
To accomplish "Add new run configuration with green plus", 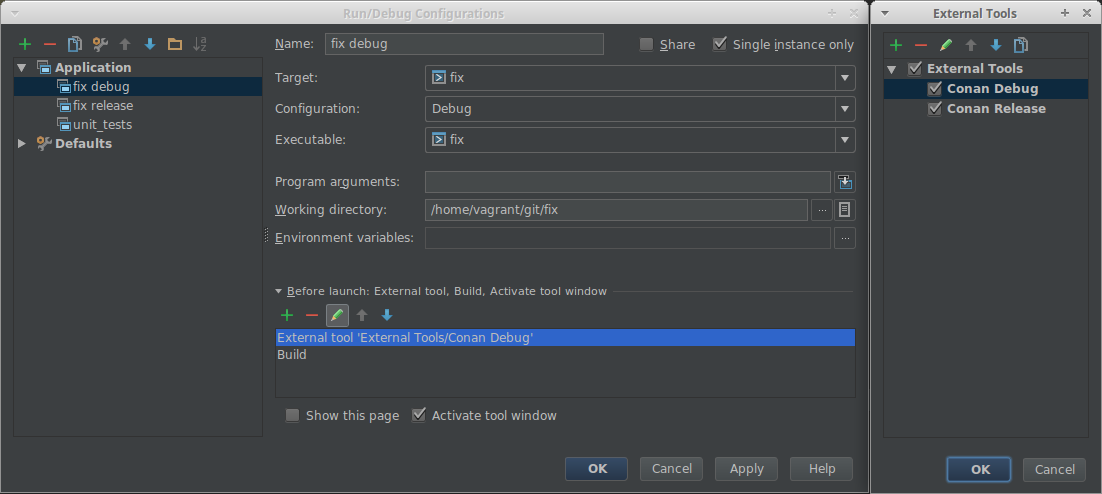I will [x=25, y=44].
